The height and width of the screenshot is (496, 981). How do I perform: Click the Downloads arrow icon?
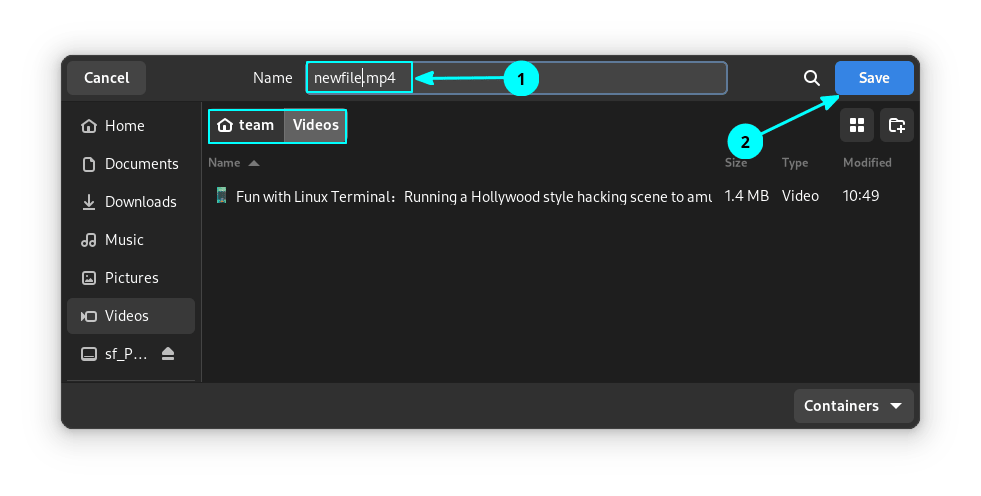pyautogui.click(x=89, y=202)
